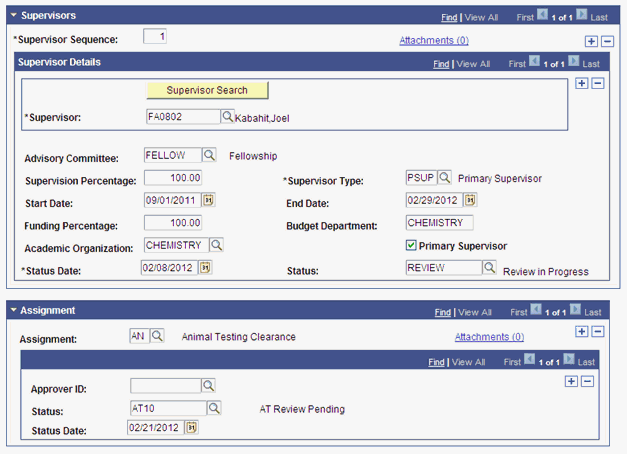Go to next row in Supervisors header

tap(582, 15)
